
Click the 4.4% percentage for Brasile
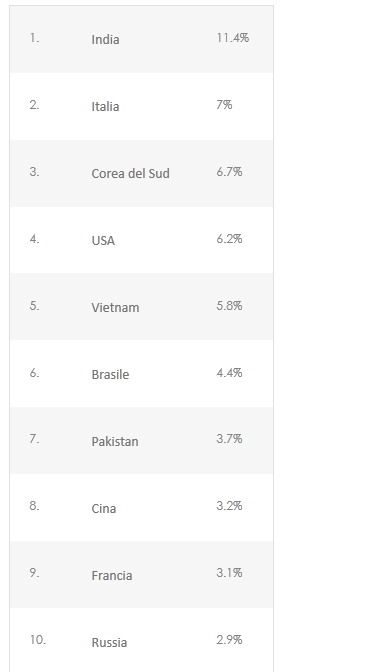229,373
